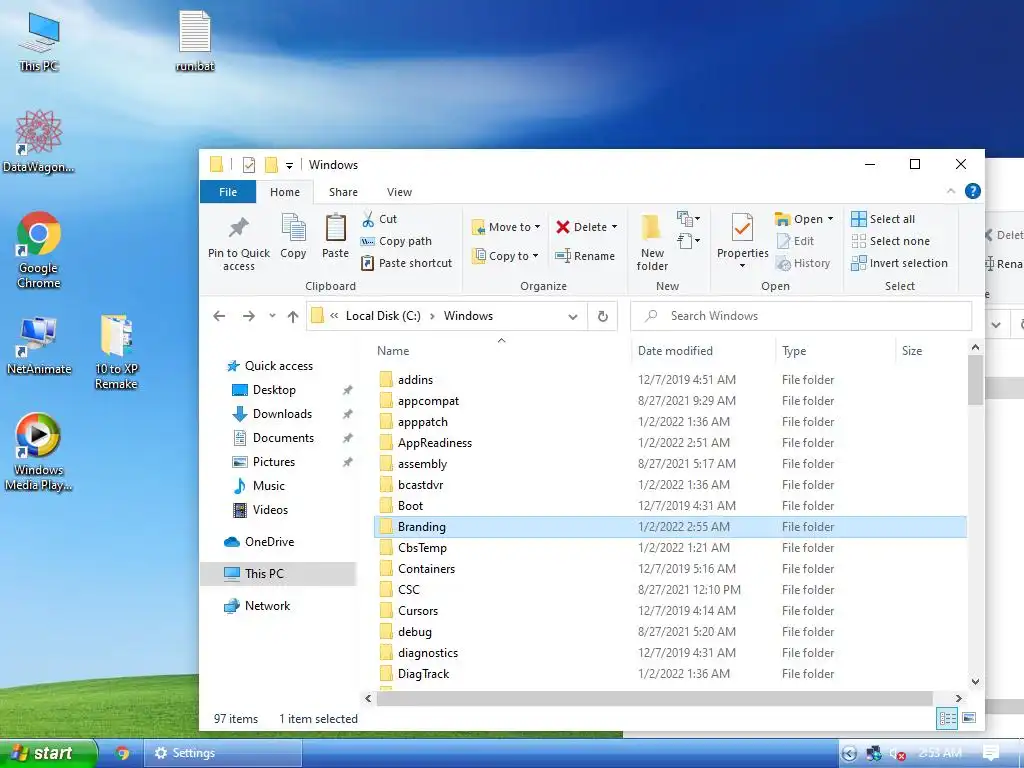Image resolution: width=1024 pixels, height=768 pixels.
Task: Click horizontal scrollbar in file list
Action: (654, 698)
